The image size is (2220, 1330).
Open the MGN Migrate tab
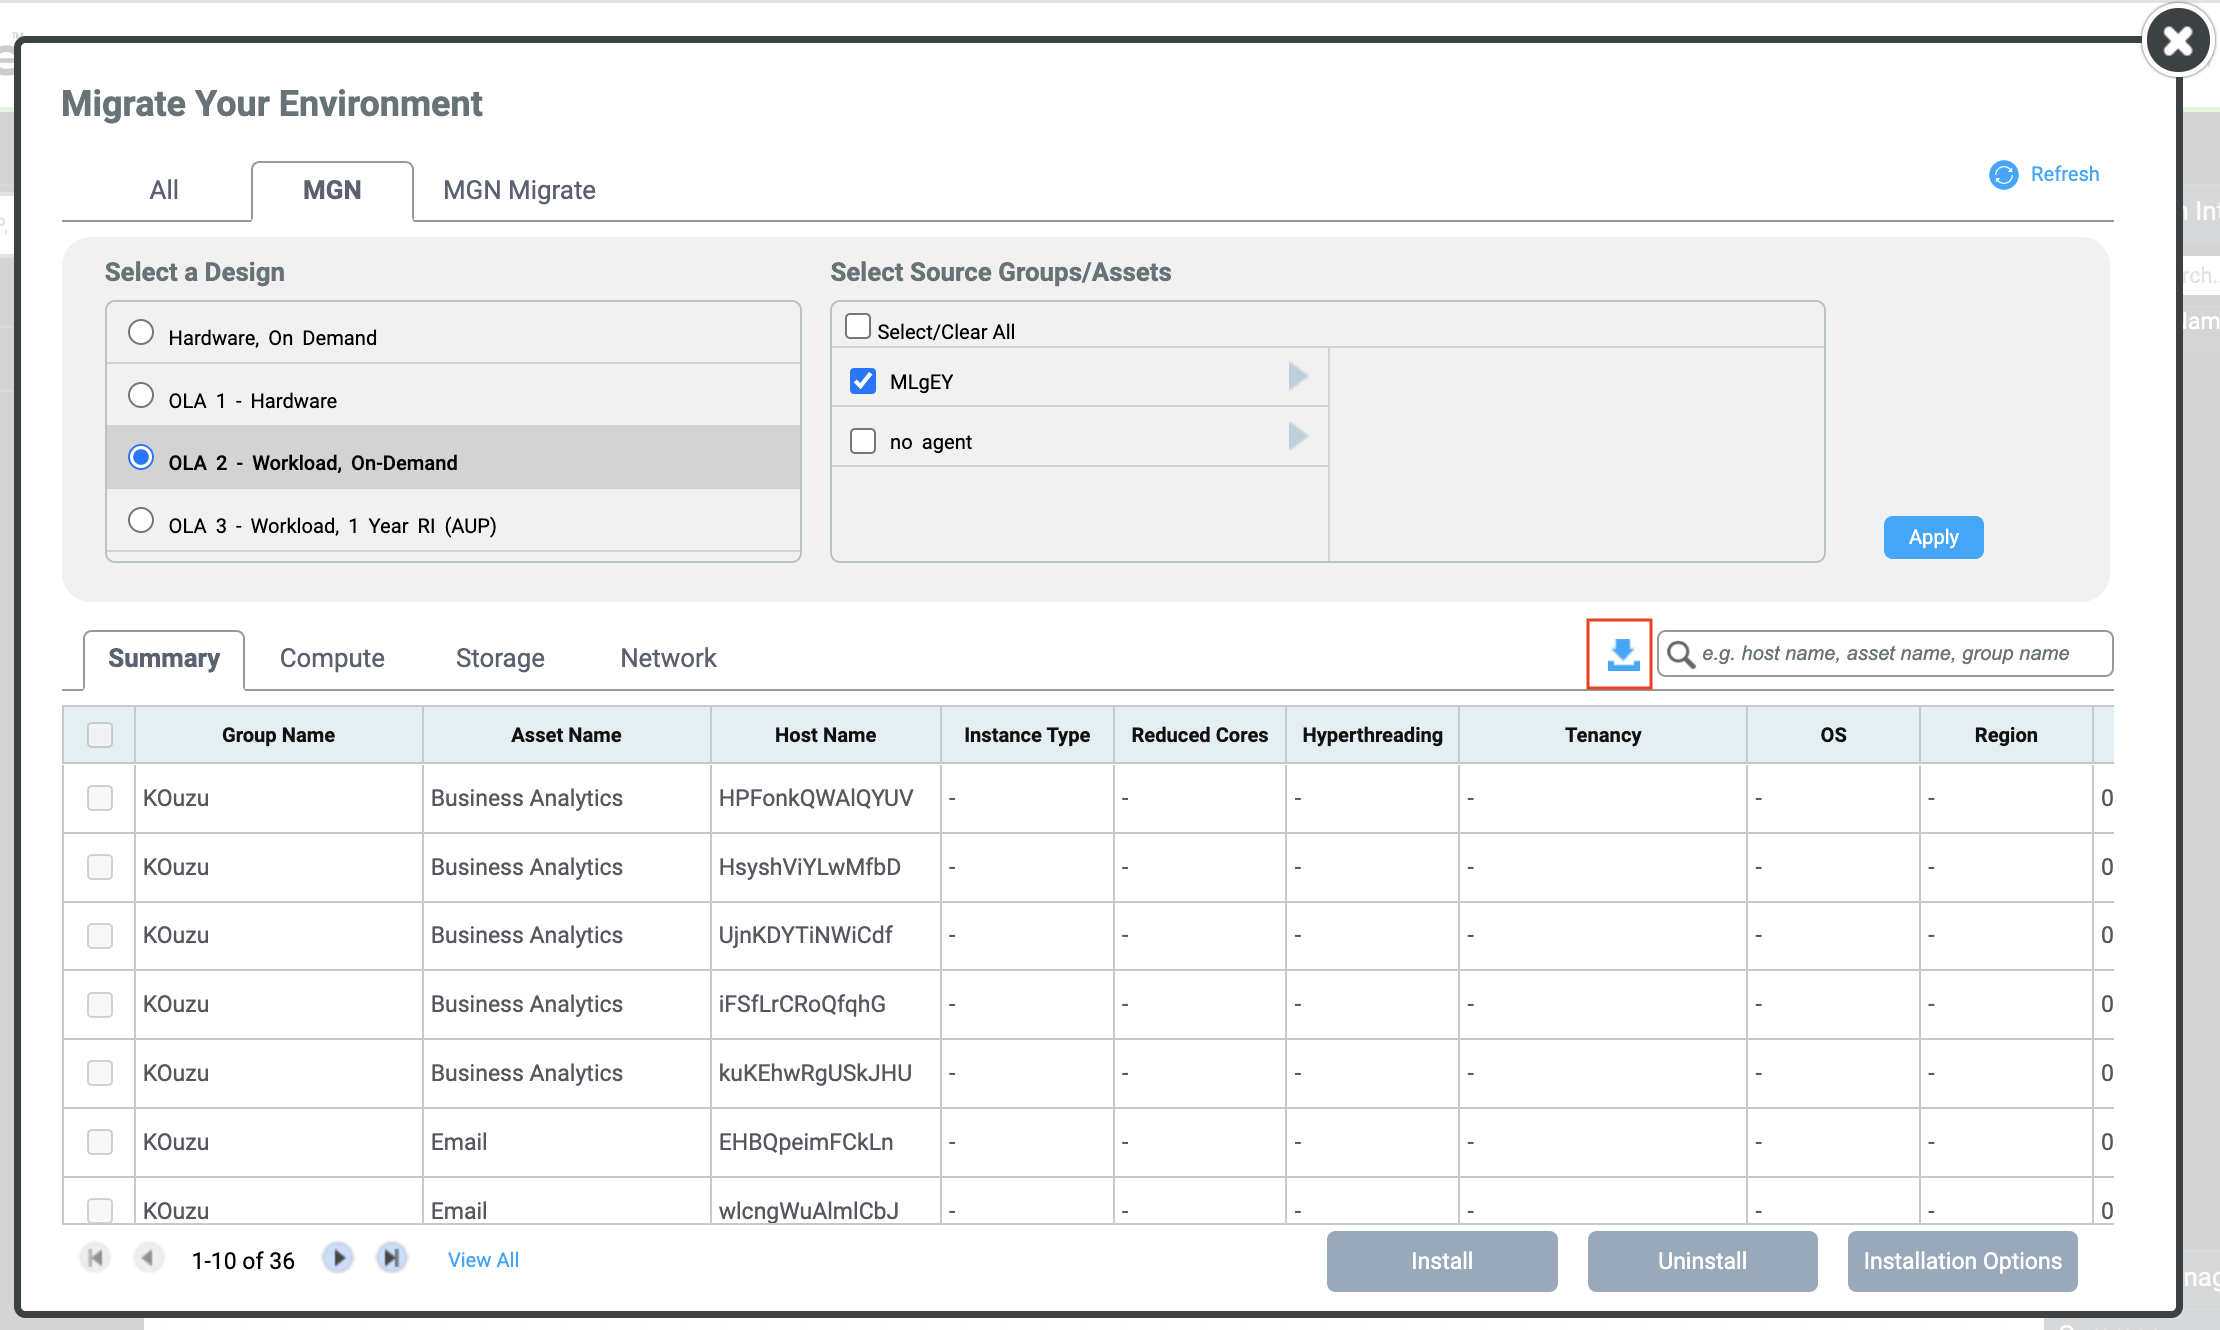[519, 190]
